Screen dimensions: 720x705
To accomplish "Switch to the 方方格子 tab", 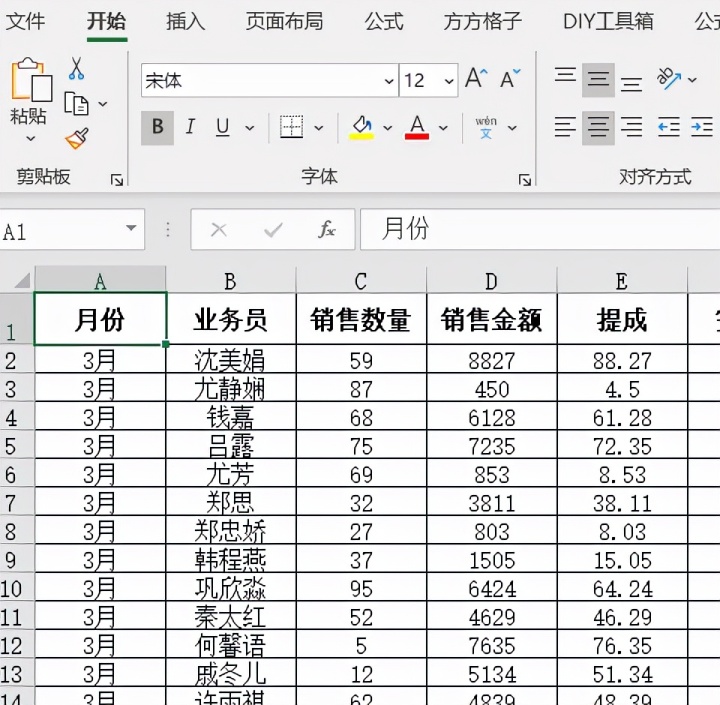I will tap(483, 21).
